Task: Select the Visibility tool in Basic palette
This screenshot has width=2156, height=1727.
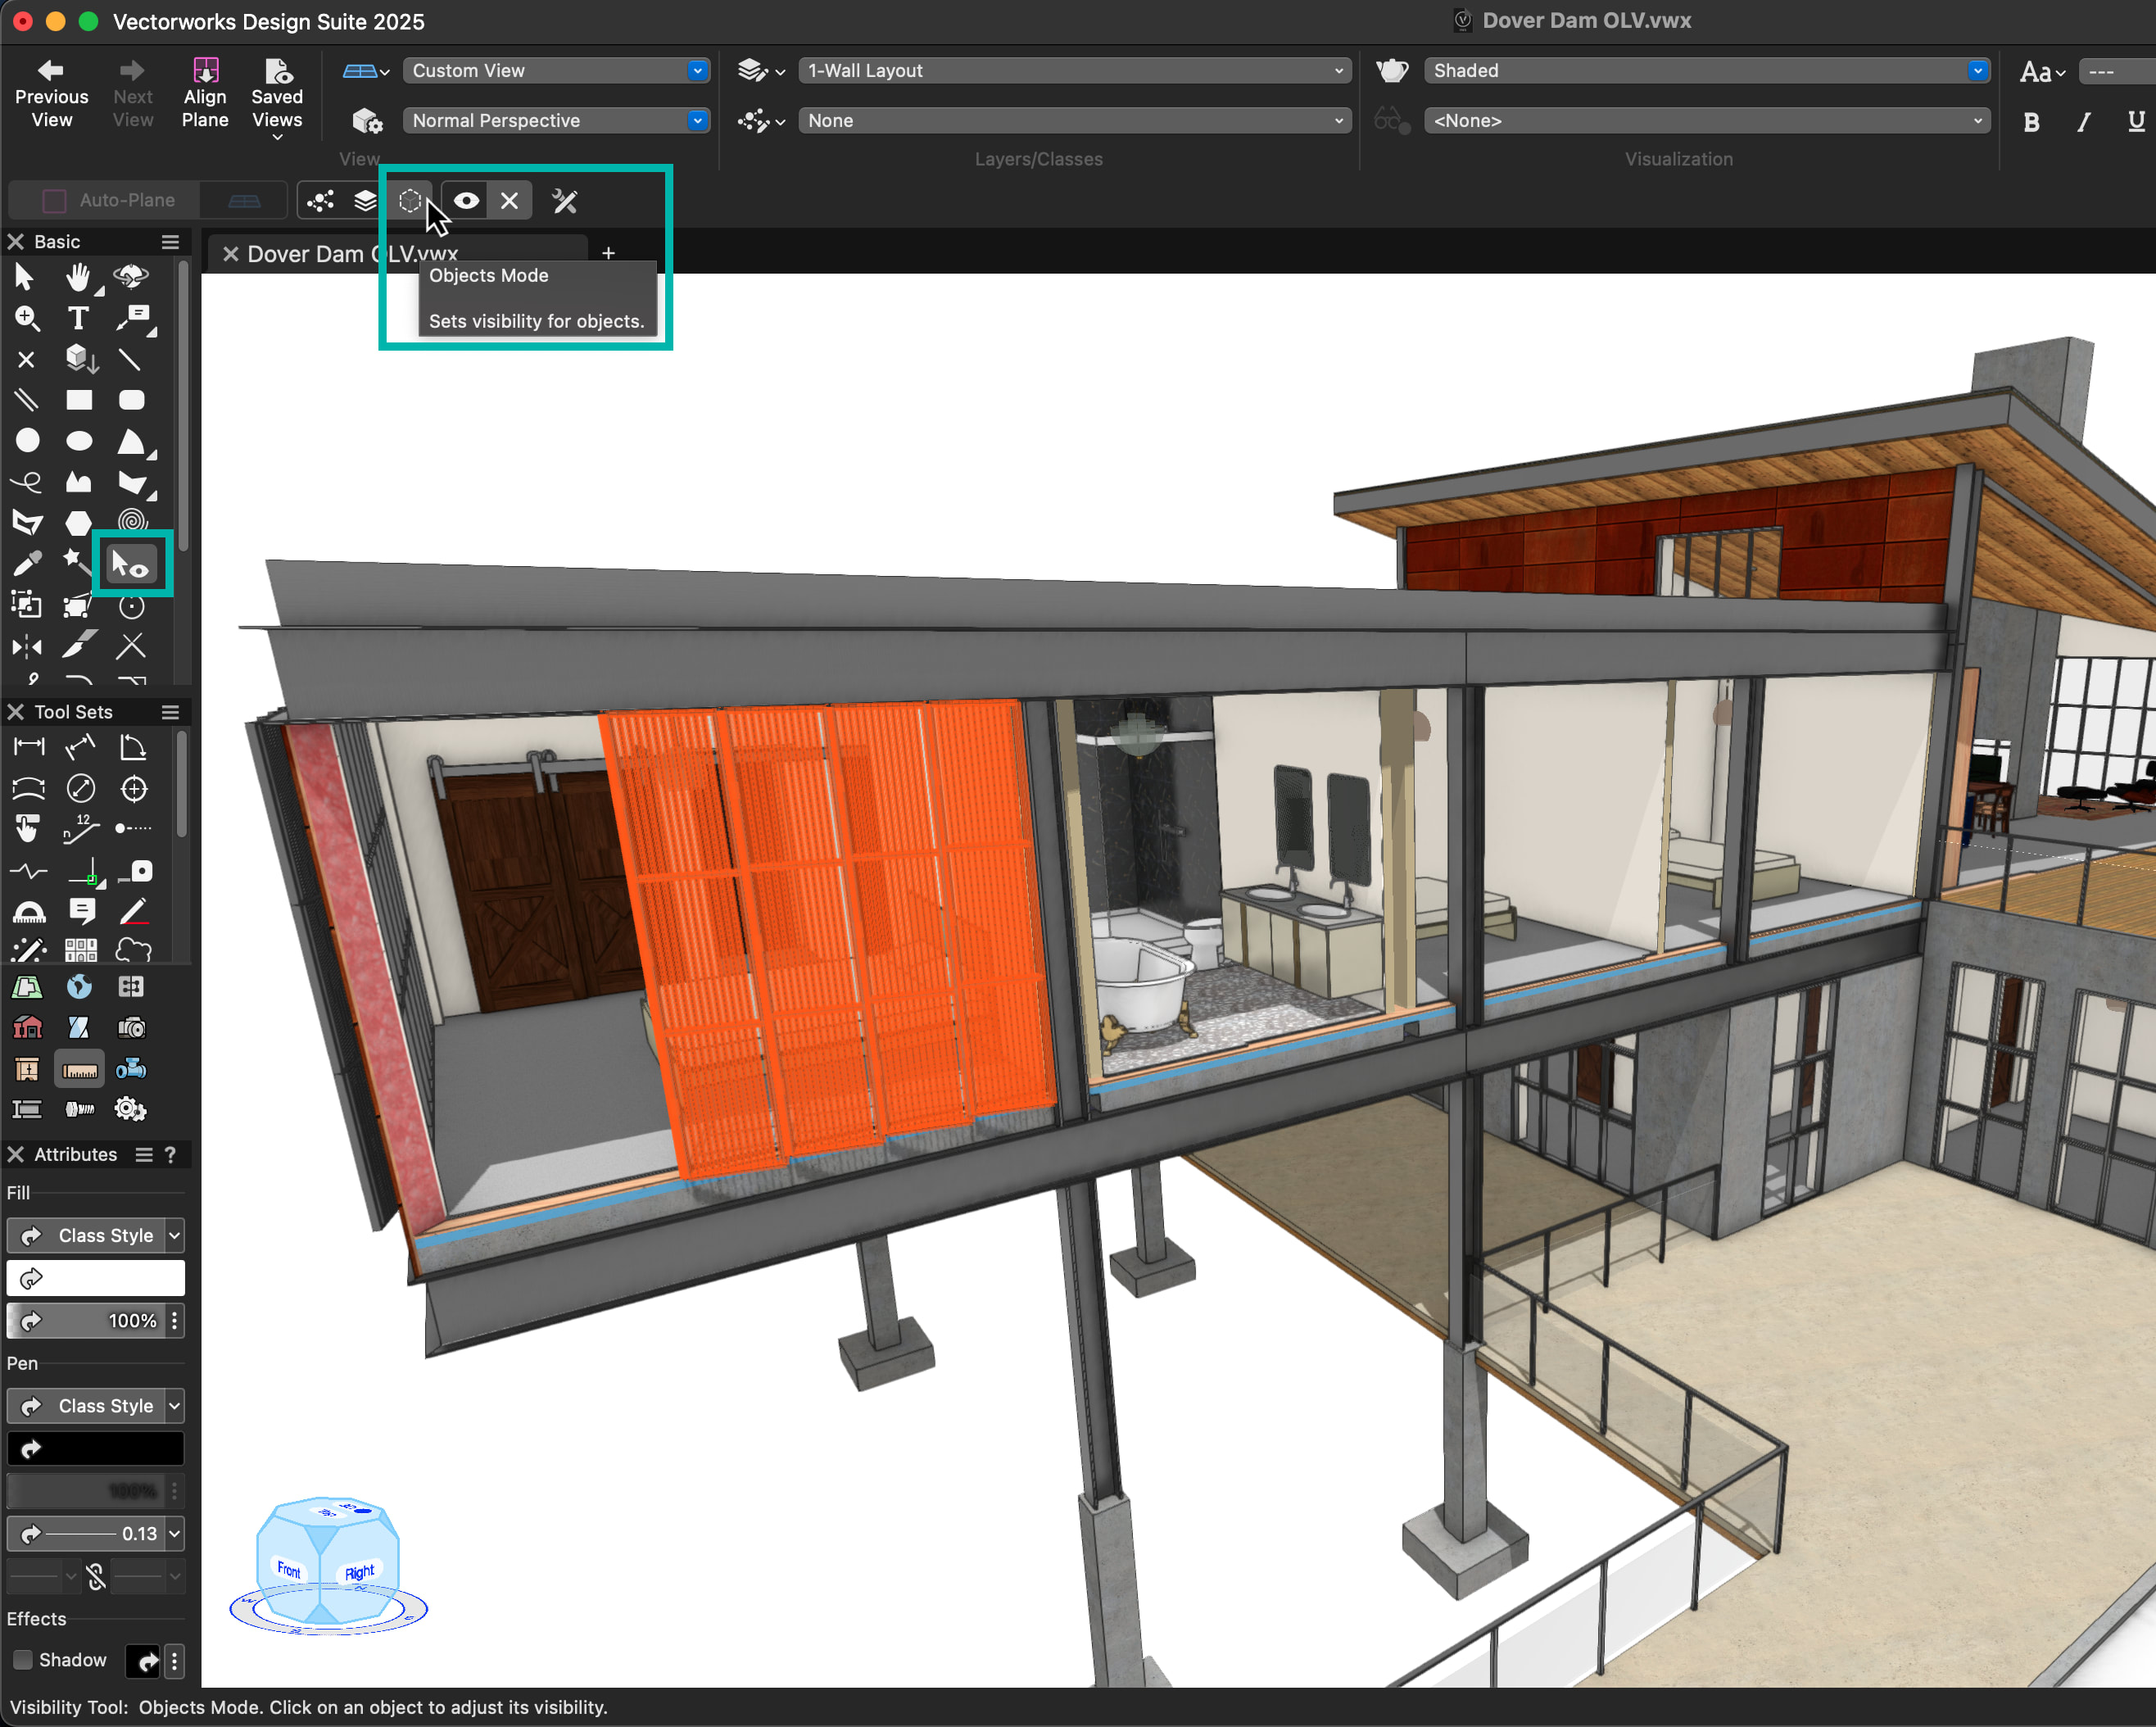Action: 131,565
